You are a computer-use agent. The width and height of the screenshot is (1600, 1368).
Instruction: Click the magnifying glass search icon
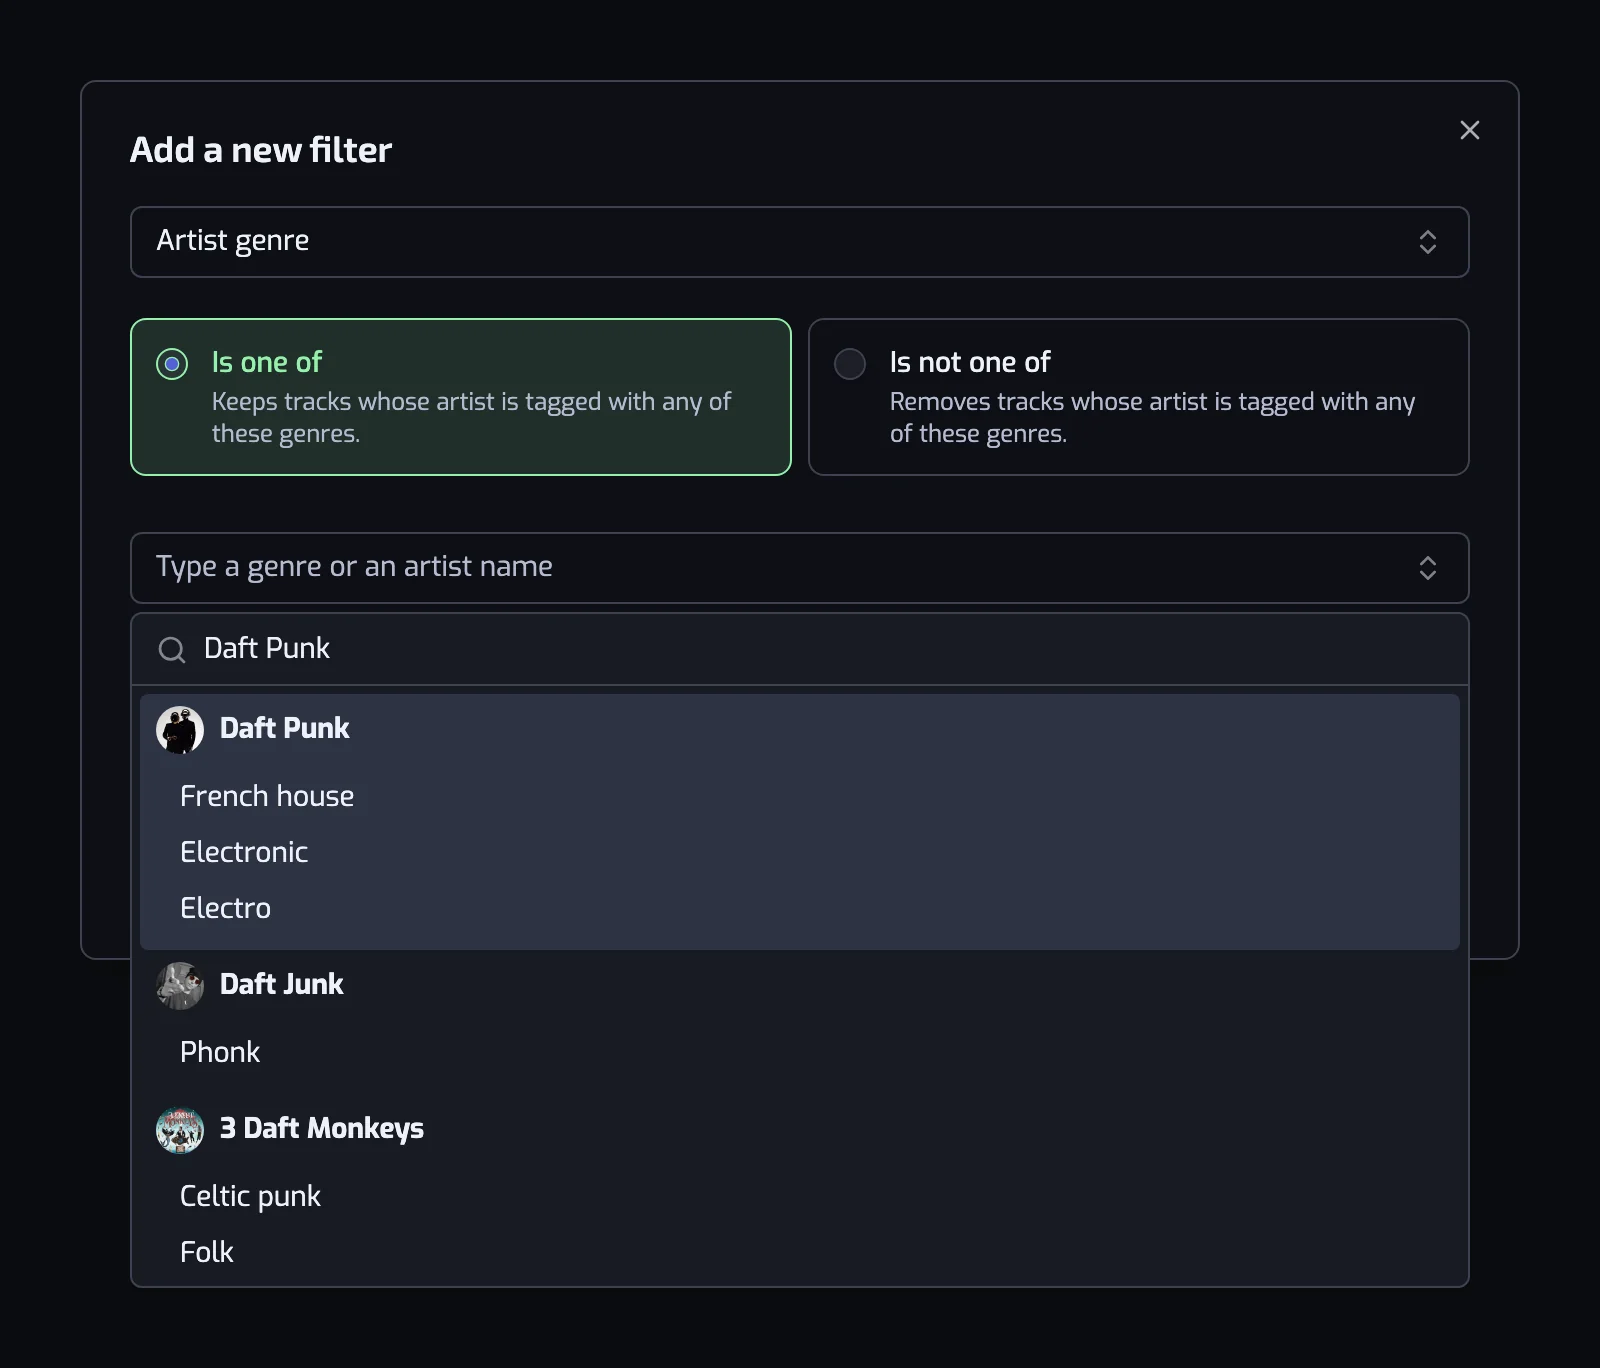(x=172, y=650)
